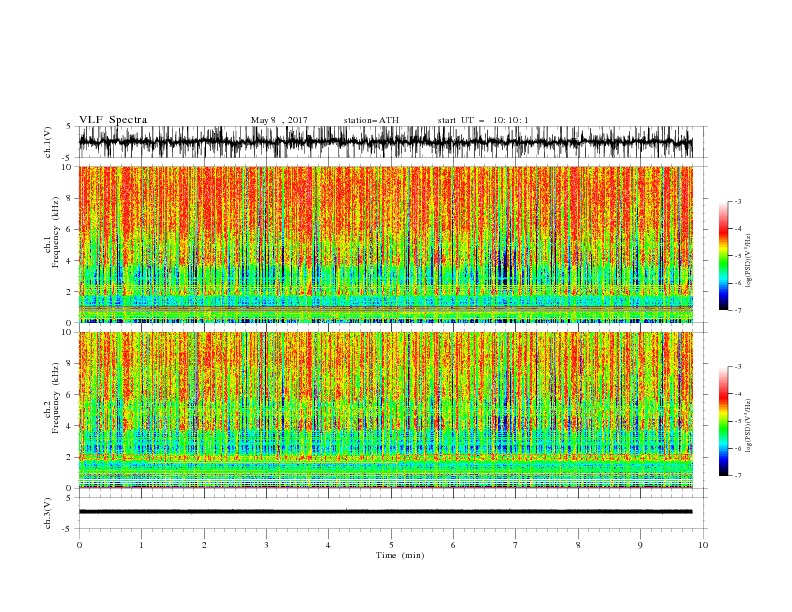Click the "5" upper tick of ch.1(V) axis
This screenshot has height=612, width=792.
pos(69,126)
